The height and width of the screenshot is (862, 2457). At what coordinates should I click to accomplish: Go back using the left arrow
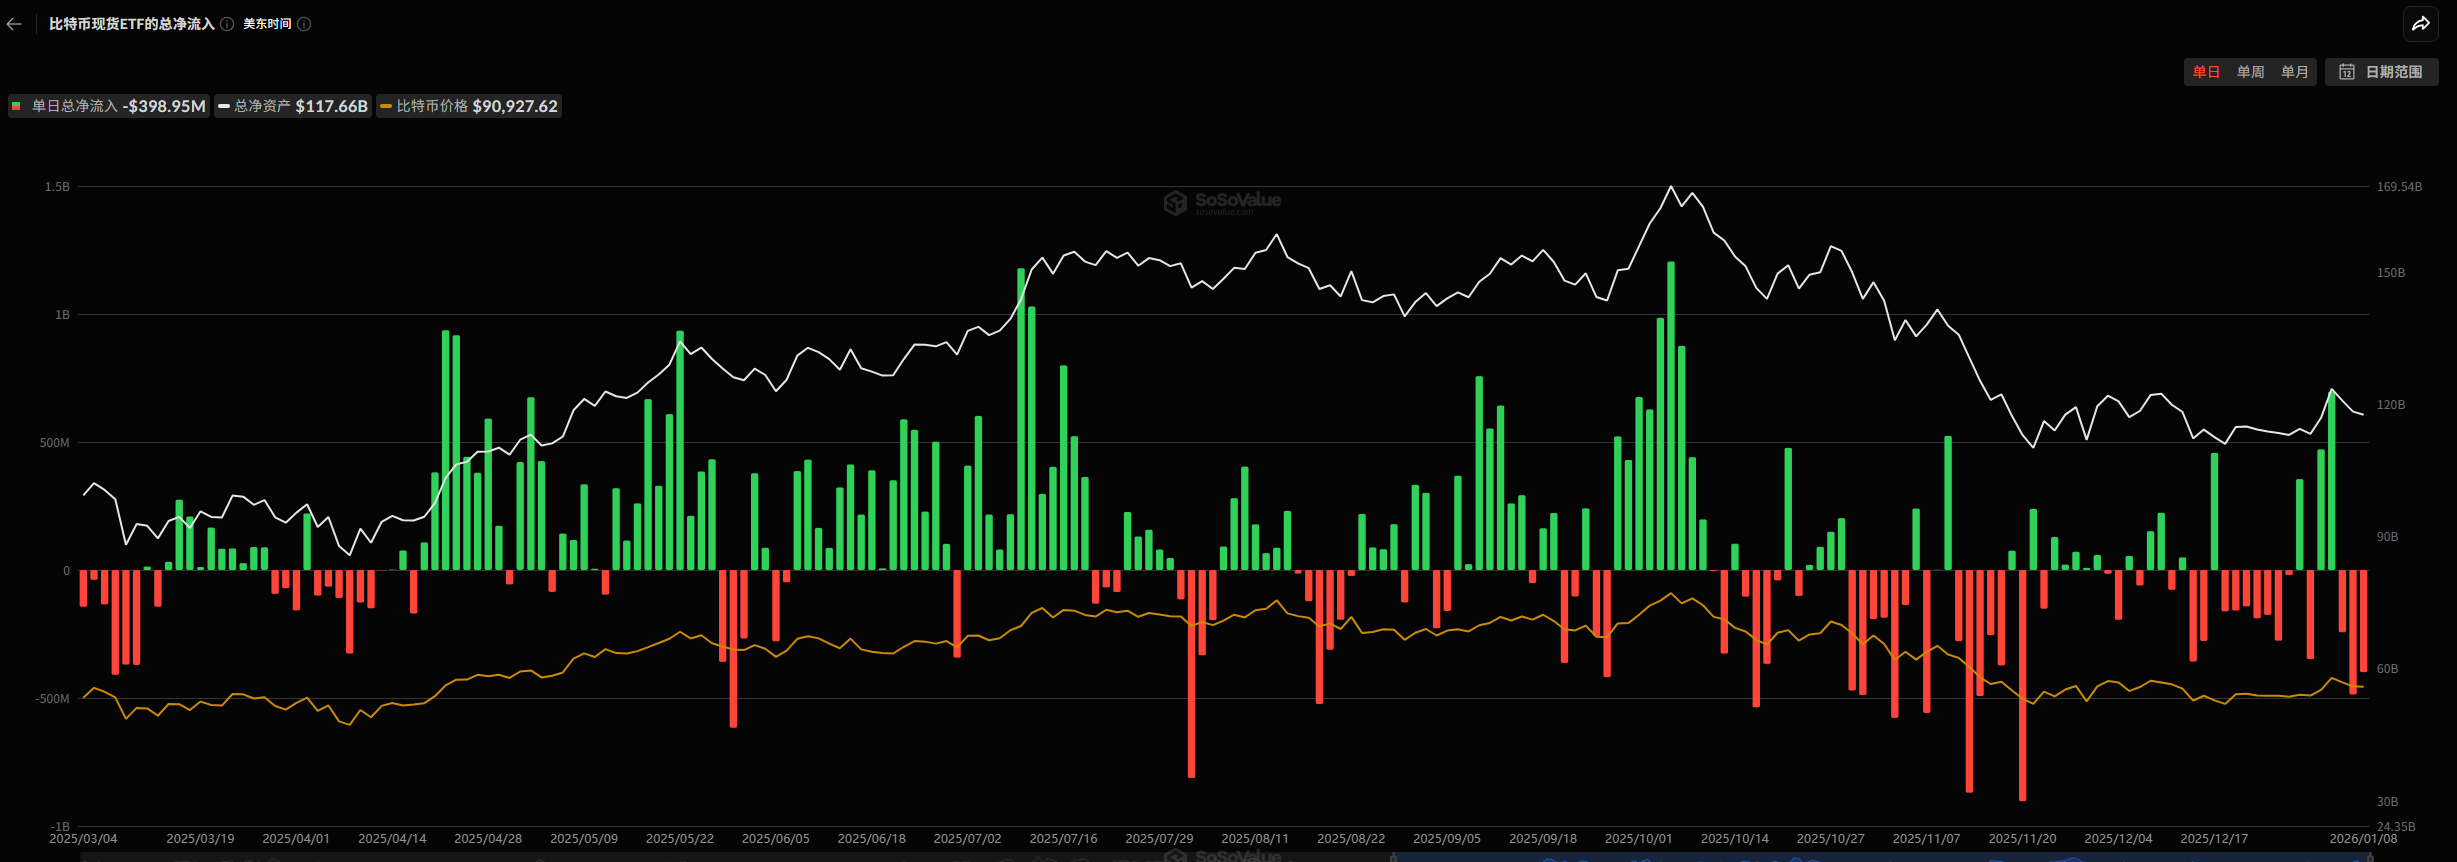pyautogui.click(x=14, y=24)
